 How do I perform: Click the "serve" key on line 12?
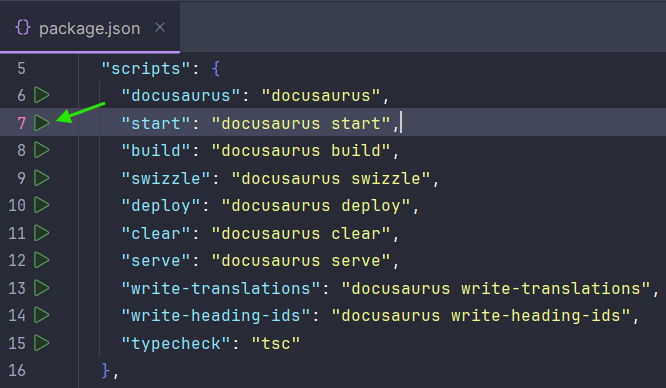click(156, 261)
